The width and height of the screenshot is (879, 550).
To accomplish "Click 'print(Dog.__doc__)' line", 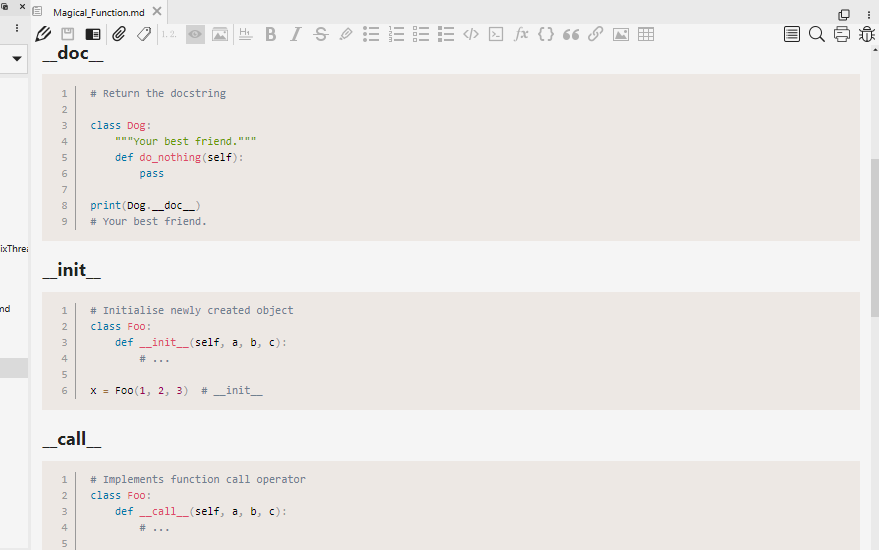I will click(x=145, y=206).
